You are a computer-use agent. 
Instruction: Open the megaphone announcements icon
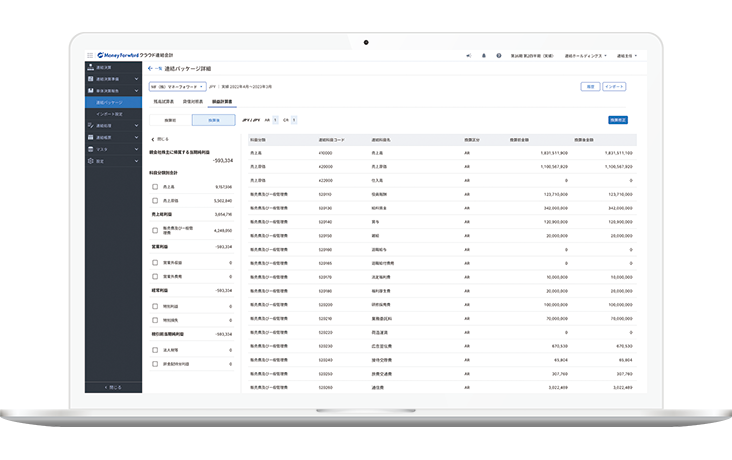(469, 56)
